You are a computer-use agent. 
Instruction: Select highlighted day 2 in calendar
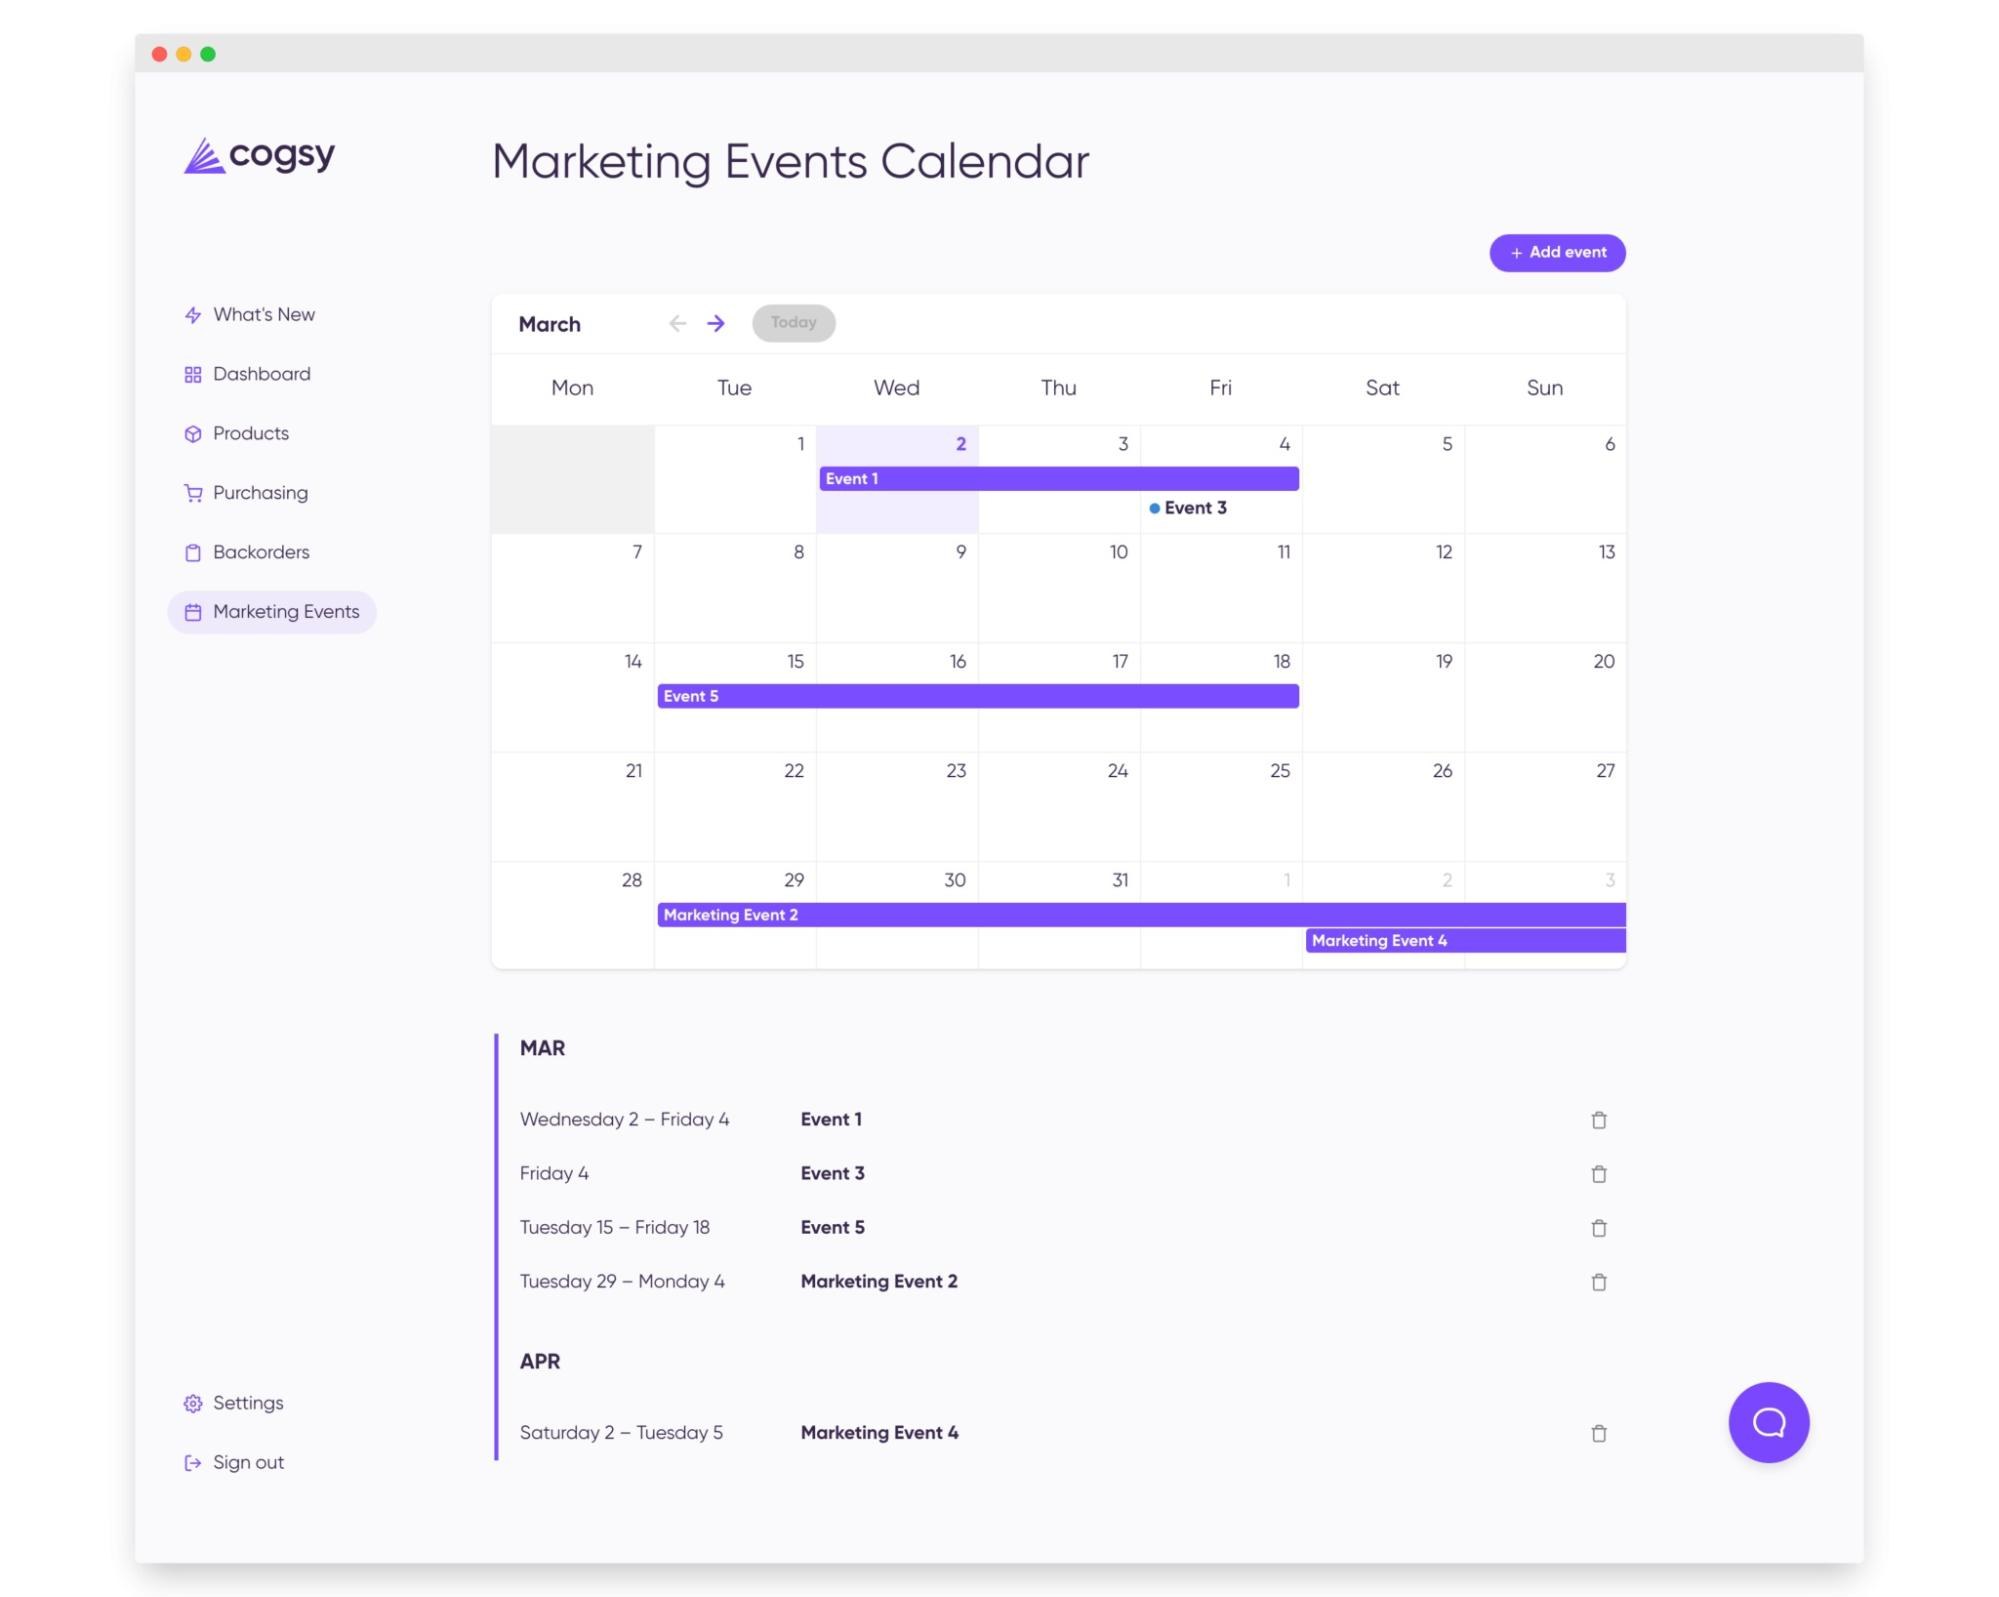pyautogui.click(x=897, y=479)
